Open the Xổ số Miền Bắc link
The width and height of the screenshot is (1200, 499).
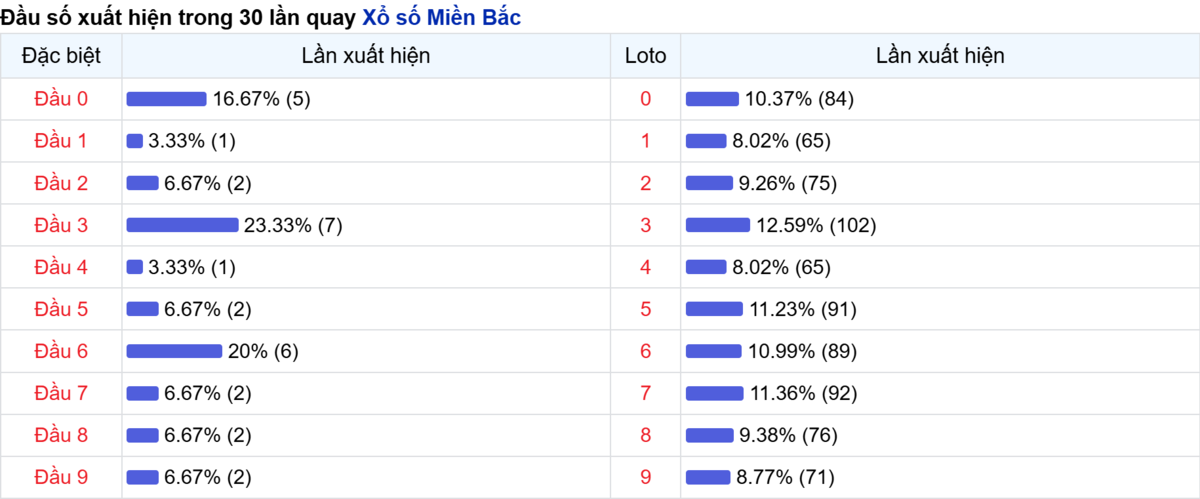pos(441,17)
